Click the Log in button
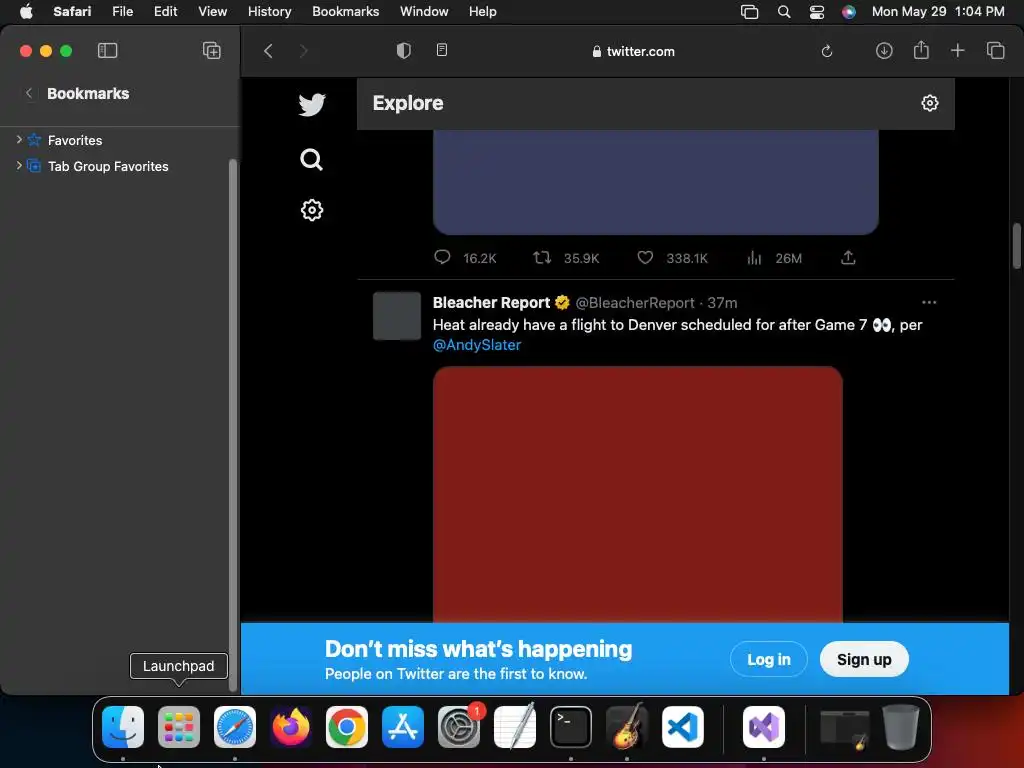 (x=769, y=660)
